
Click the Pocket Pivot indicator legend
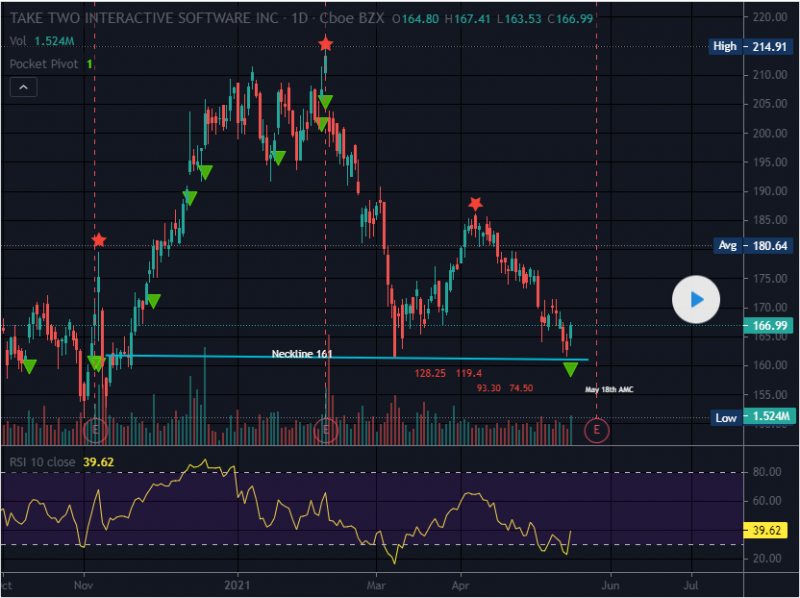[51, 64]
